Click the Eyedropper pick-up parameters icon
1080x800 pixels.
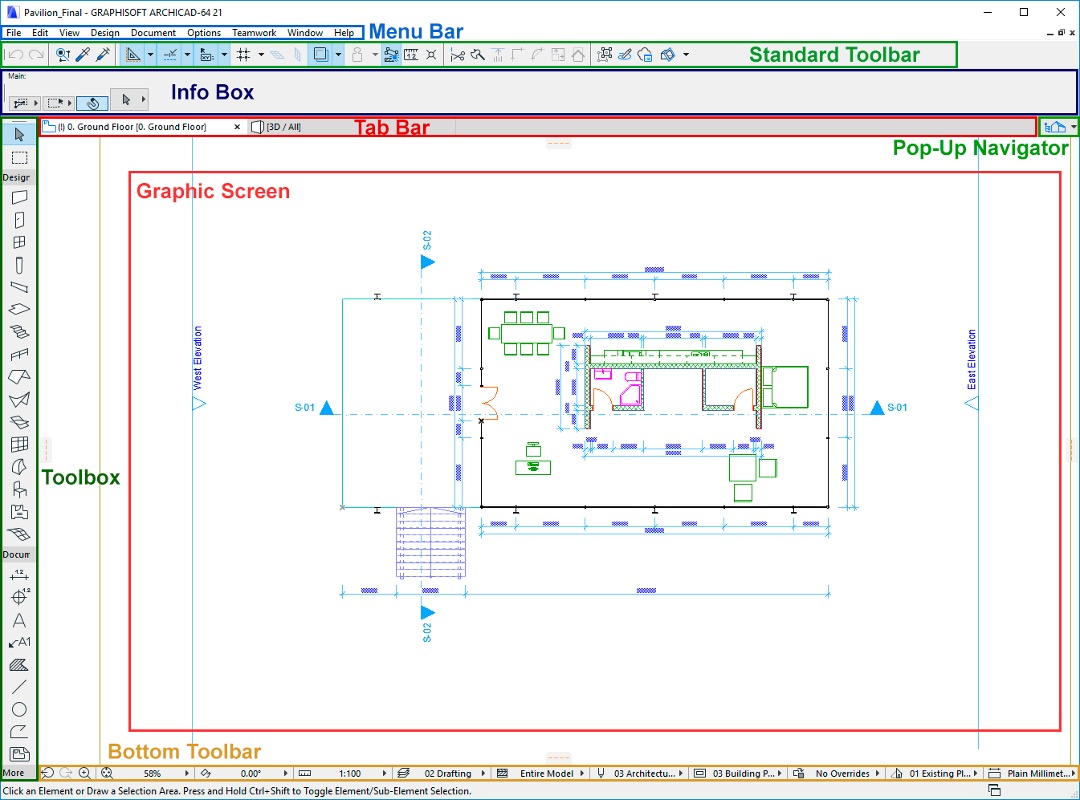point(83,54)
